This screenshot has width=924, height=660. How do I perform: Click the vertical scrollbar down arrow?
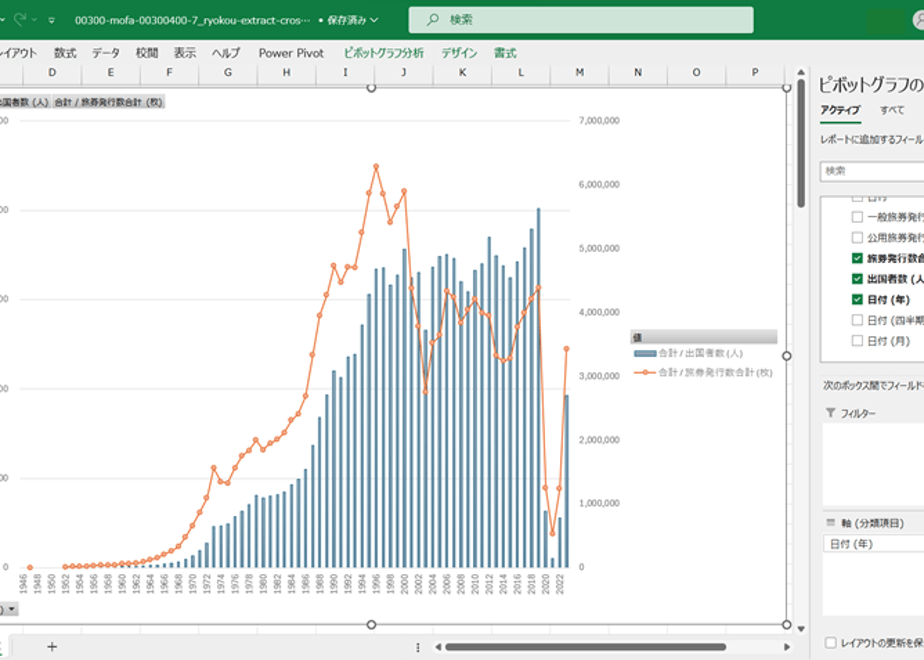pos(801,629)
